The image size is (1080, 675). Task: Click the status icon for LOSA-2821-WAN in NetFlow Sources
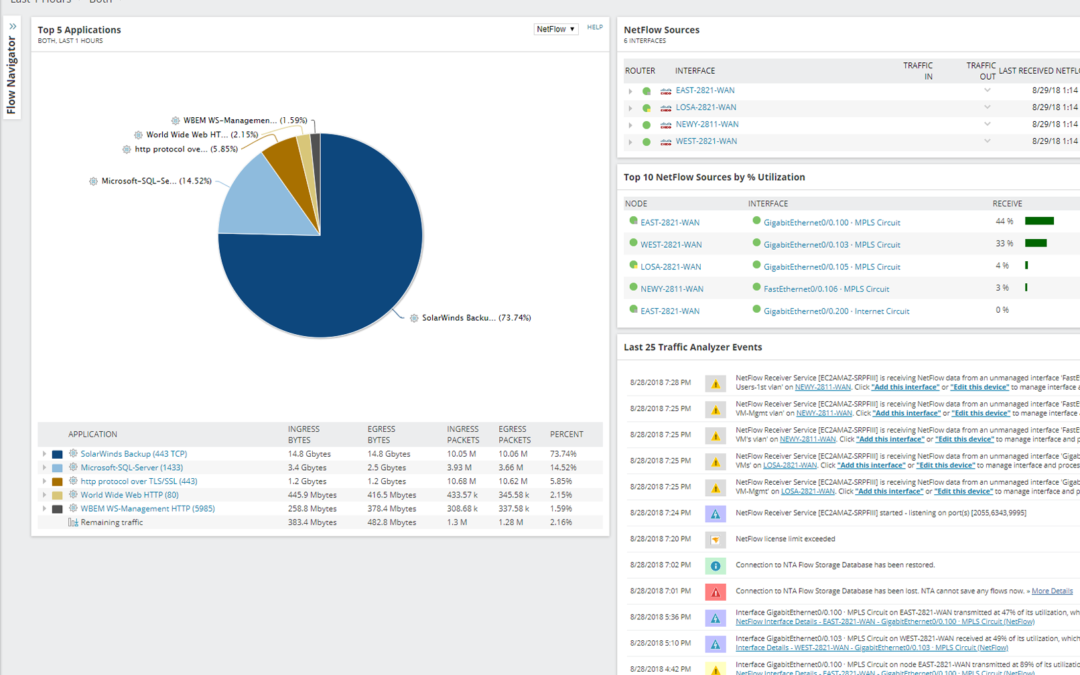click(646, 108)
